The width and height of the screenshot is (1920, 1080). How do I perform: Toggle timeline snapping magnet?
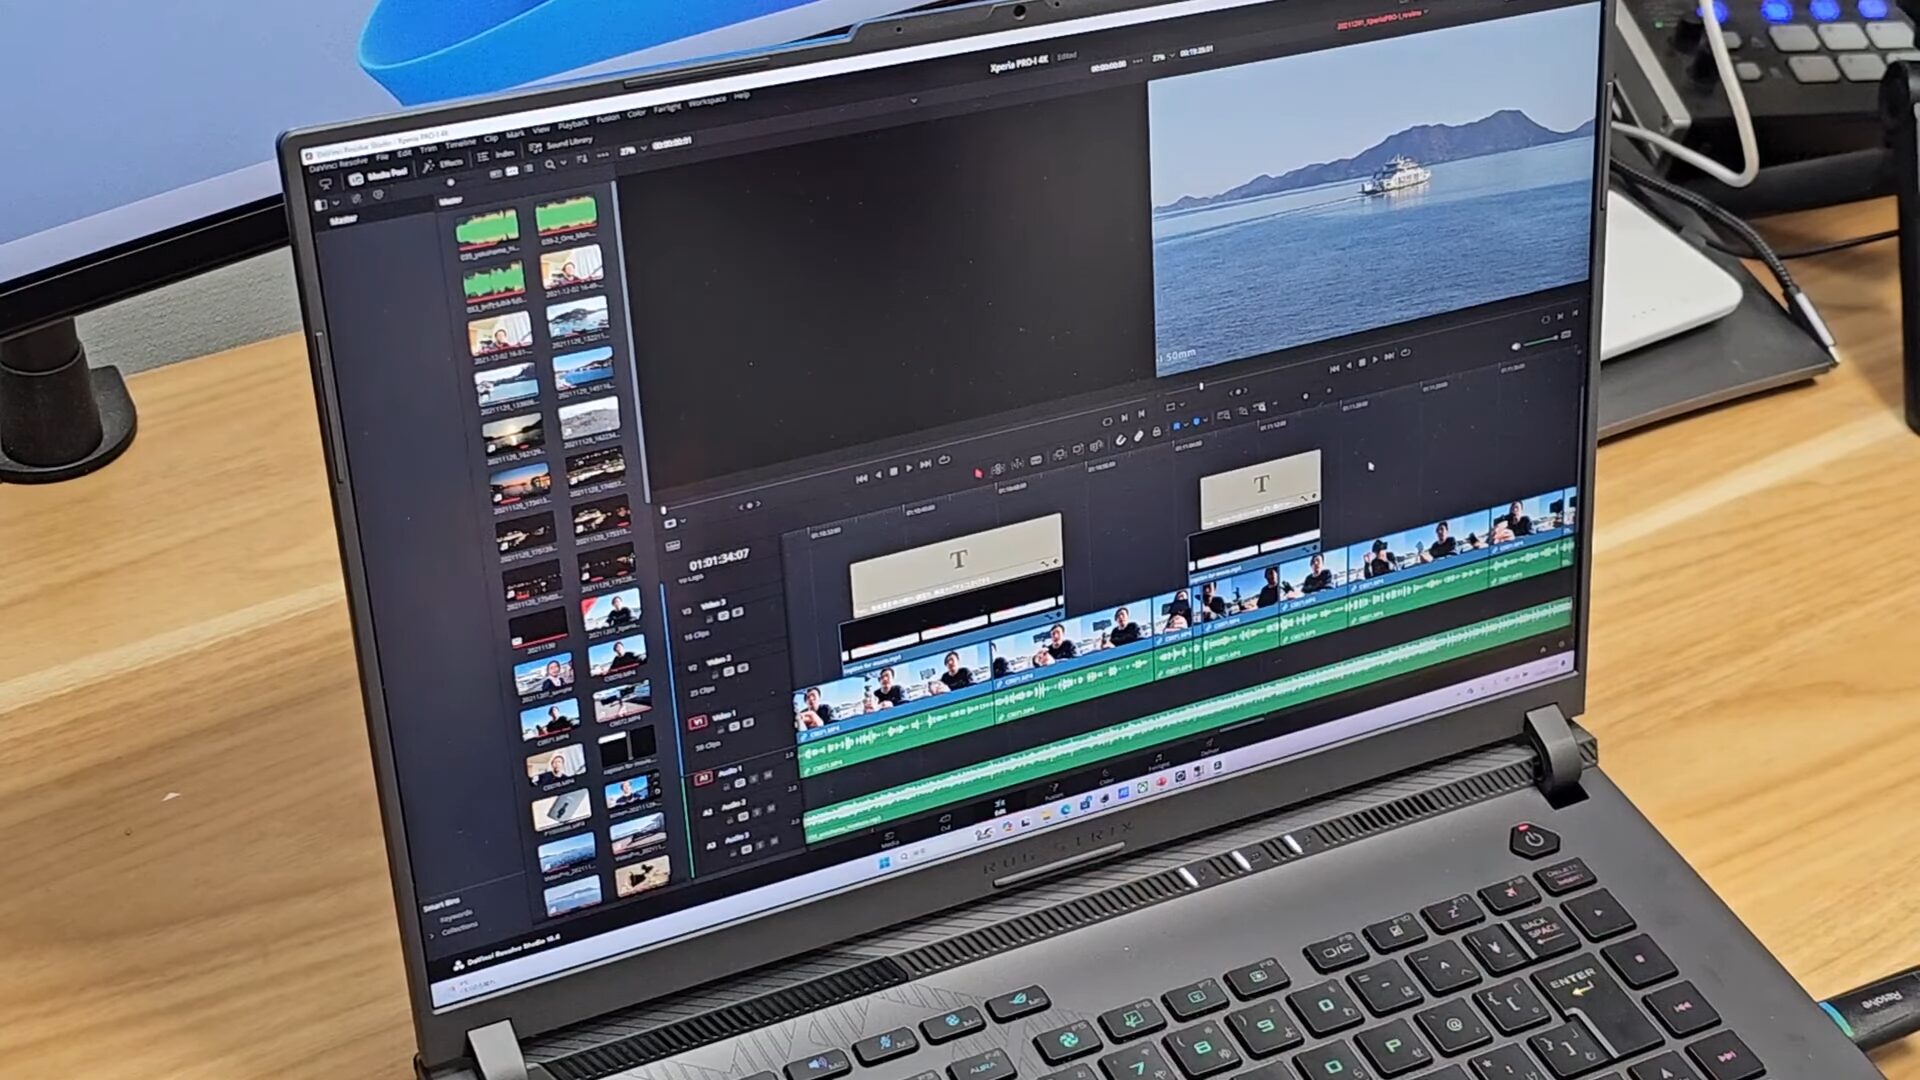(x=1121, y=440)
